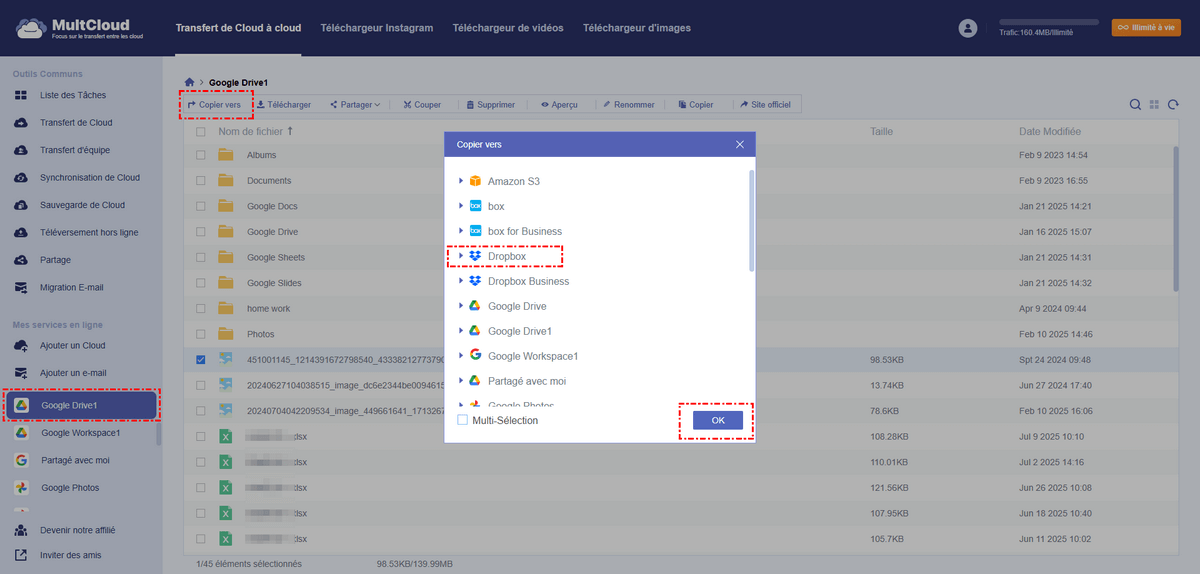
Task: Check the Documents folder checkbox
Action: tap(201, 181)
